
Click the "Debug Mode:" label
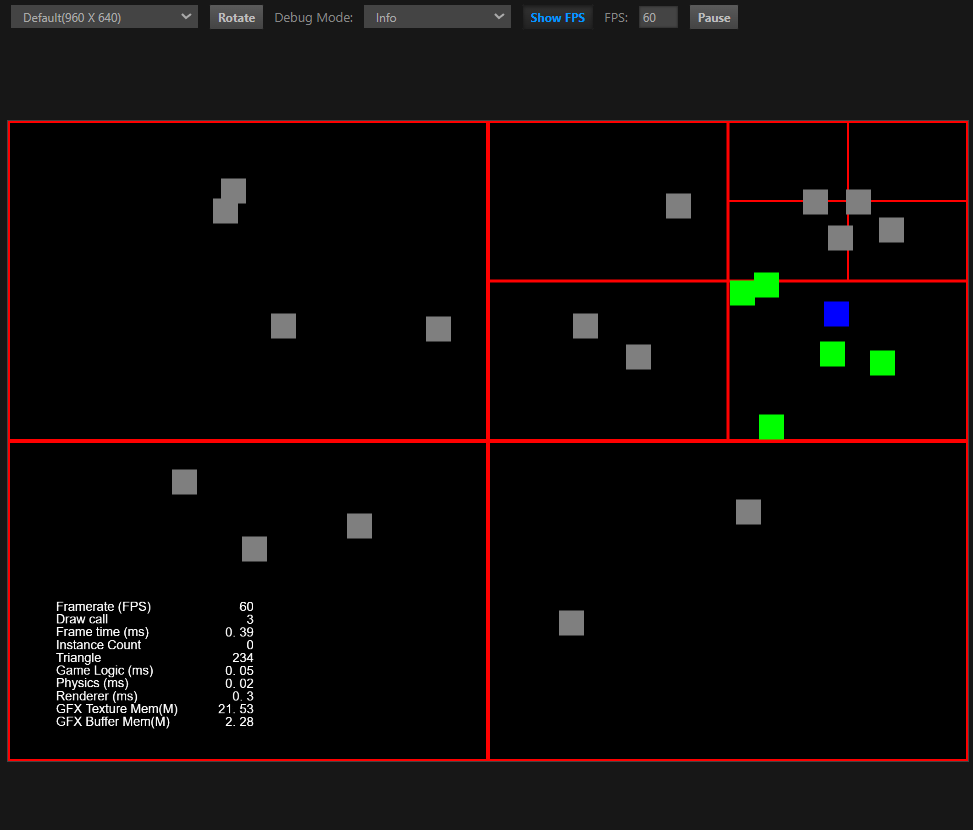[313, 17]
